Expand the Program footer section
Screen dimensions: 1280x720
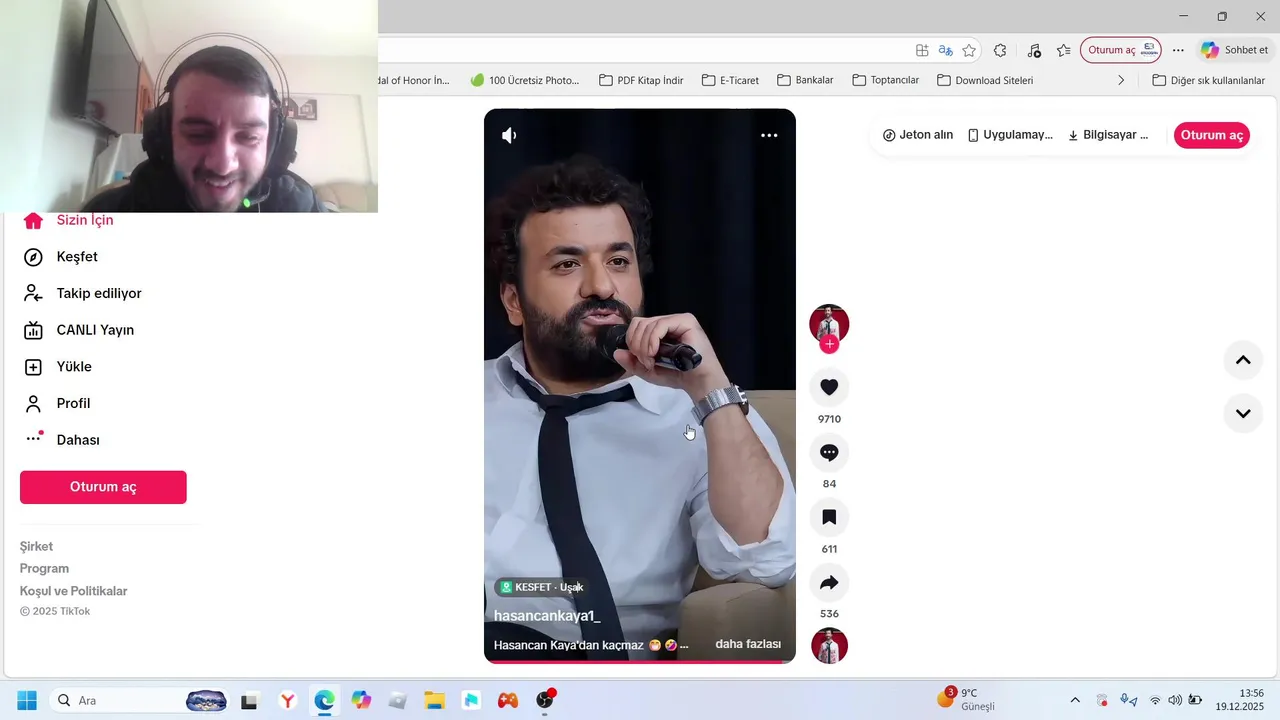[44, 568]
